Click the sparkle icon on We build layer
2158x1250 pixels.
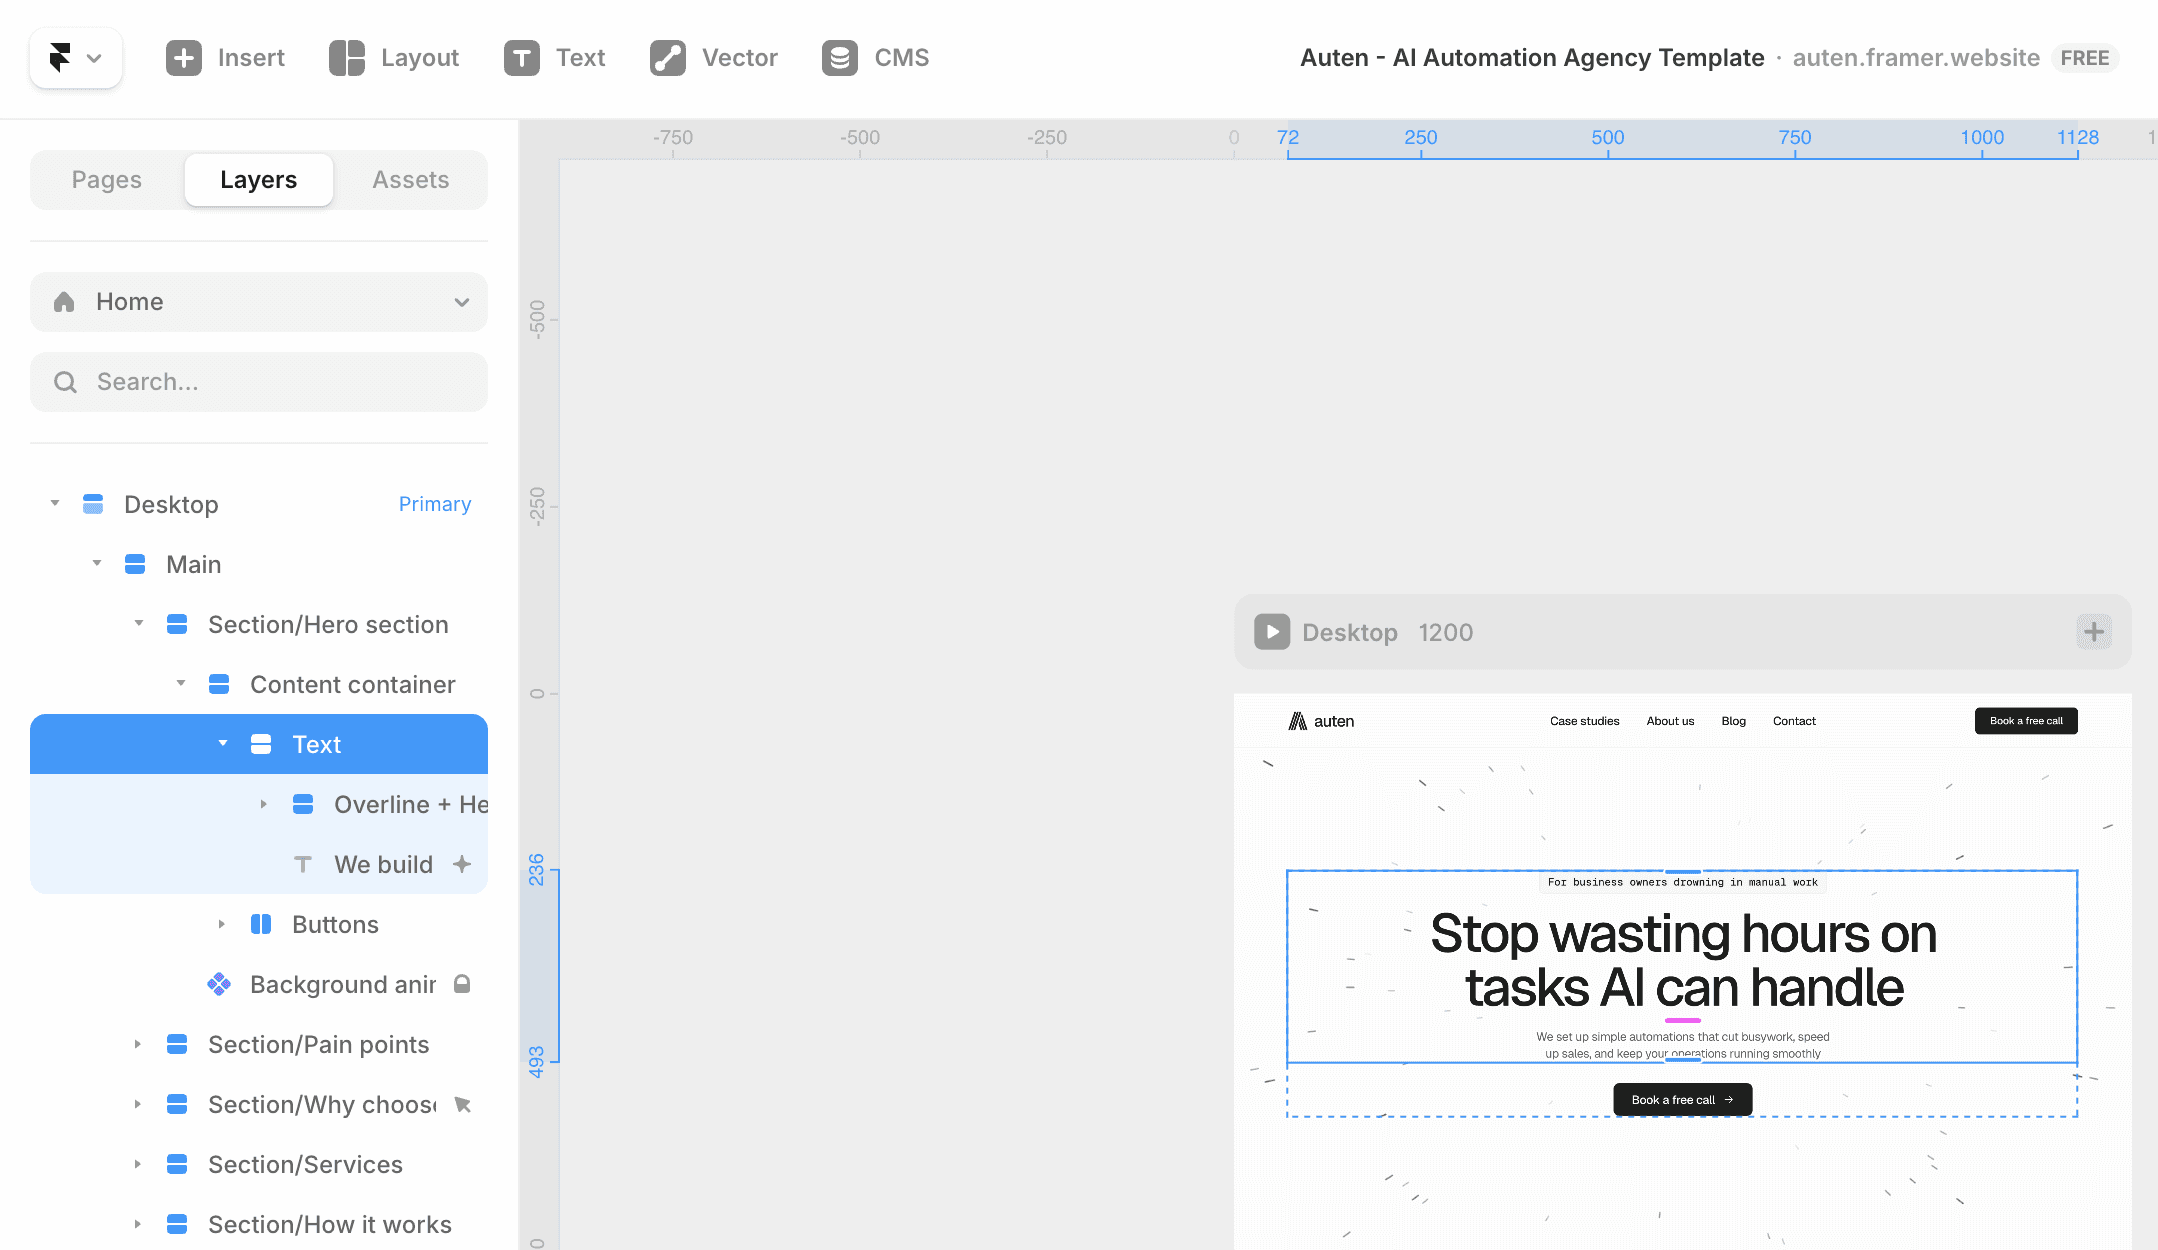pyautogui.click(x=462, y=864)
